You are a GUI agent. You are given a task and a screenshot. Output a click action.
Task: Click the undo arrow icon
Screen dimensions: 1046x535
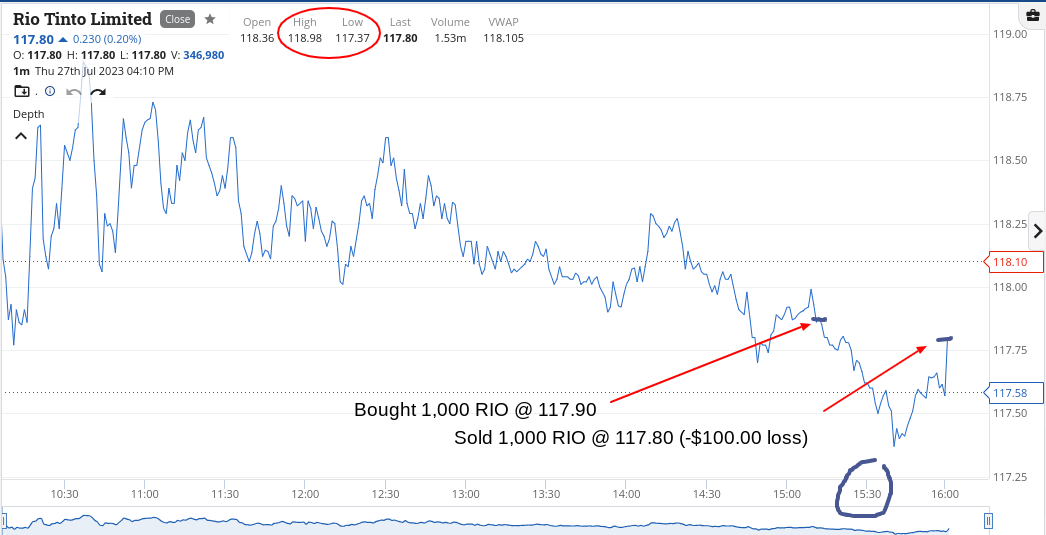73,92
